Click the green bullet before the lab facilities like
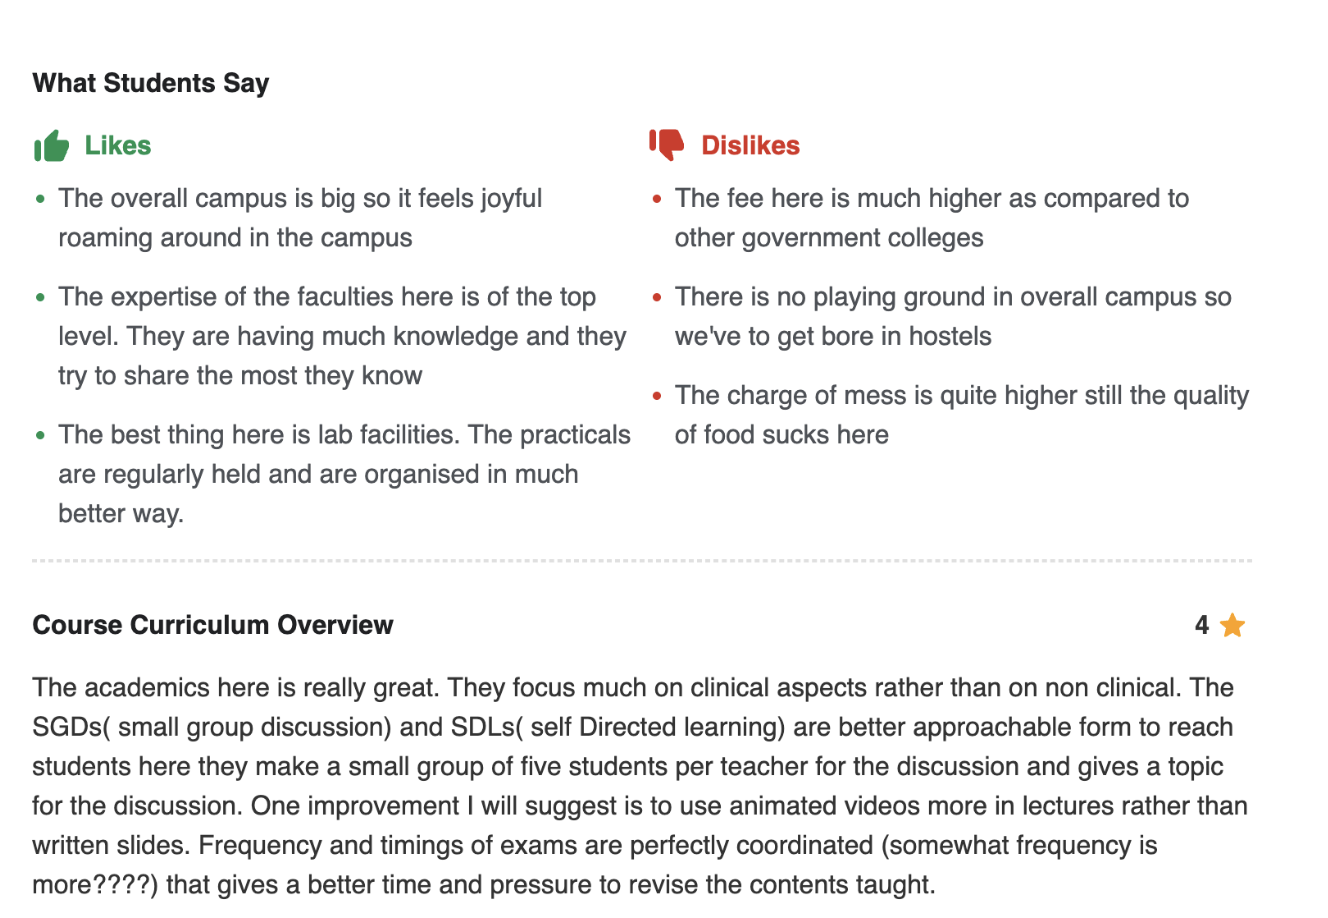The image size is (1328, 918). [40, 436]
